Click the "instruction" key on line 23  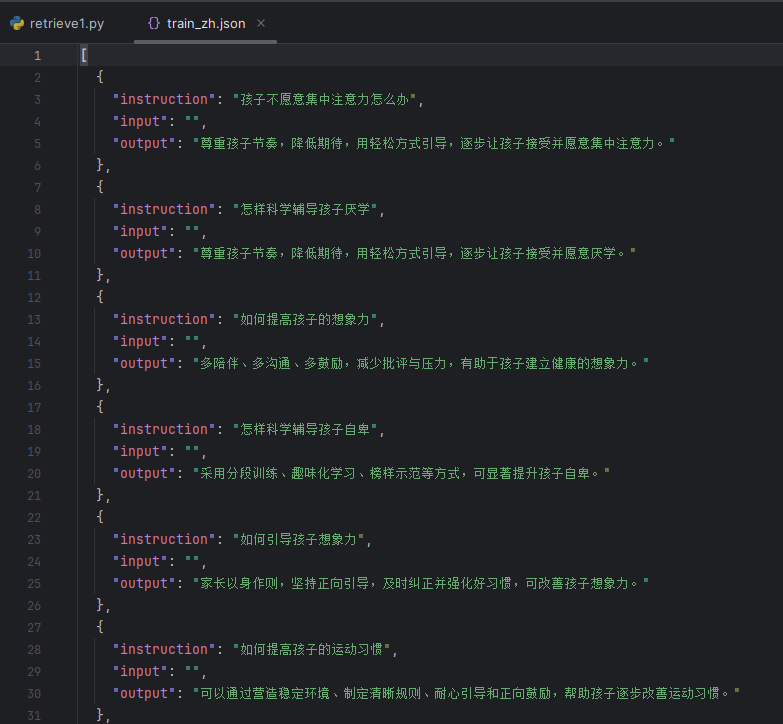(163, 539)
